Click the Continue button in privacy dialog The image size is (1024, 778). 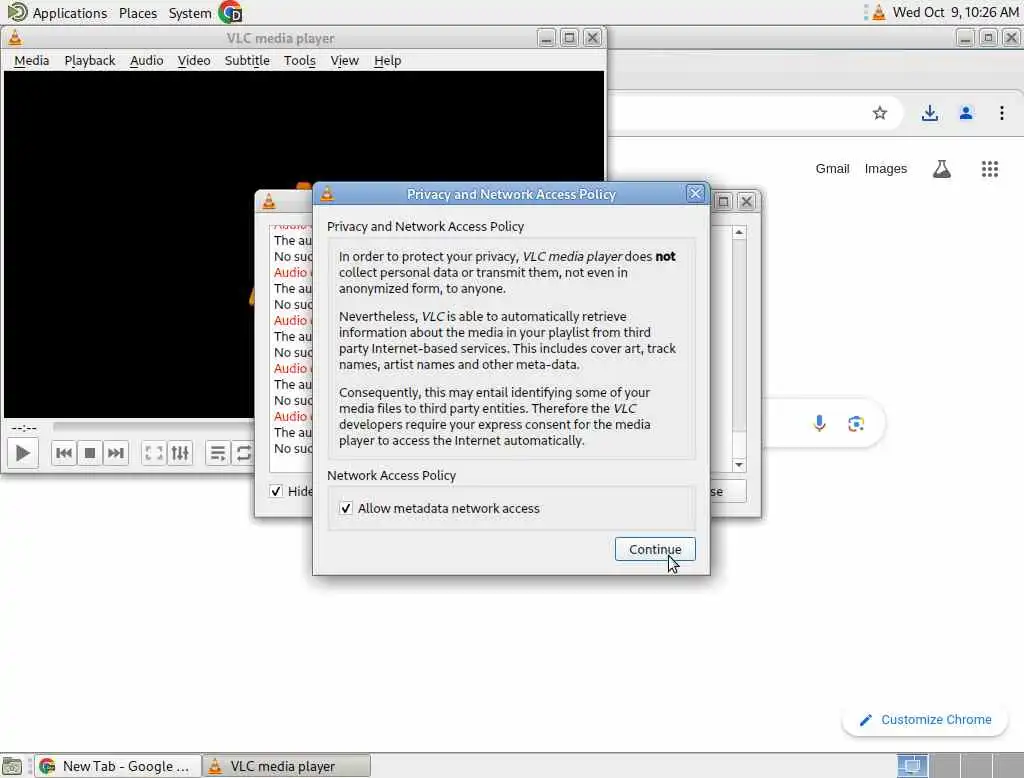(x=654, y=549)
